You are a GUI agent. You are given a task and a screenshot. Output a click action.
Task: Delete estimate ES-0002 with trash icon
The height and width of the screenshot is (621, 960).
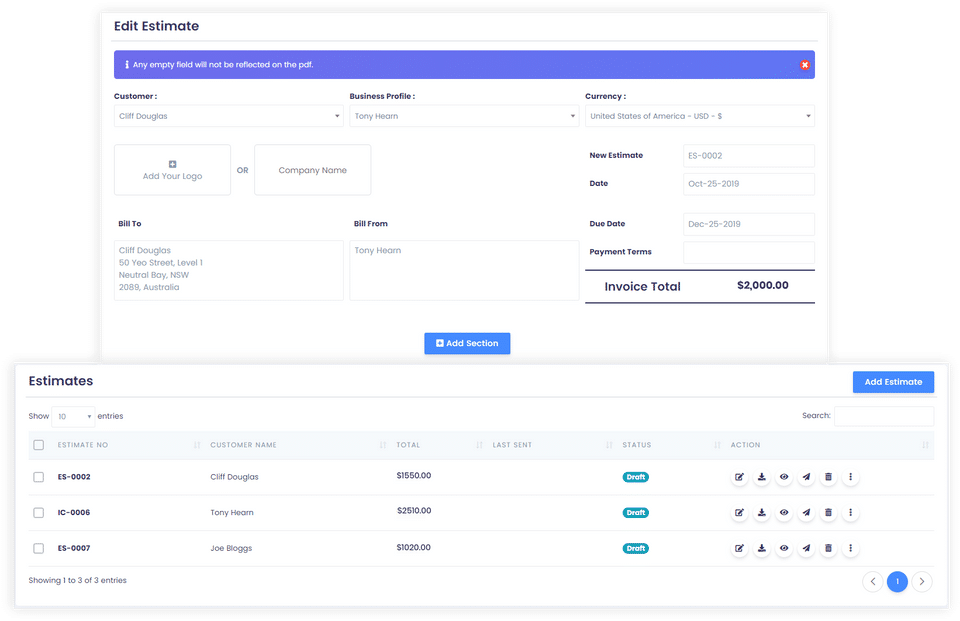point(828,477)
